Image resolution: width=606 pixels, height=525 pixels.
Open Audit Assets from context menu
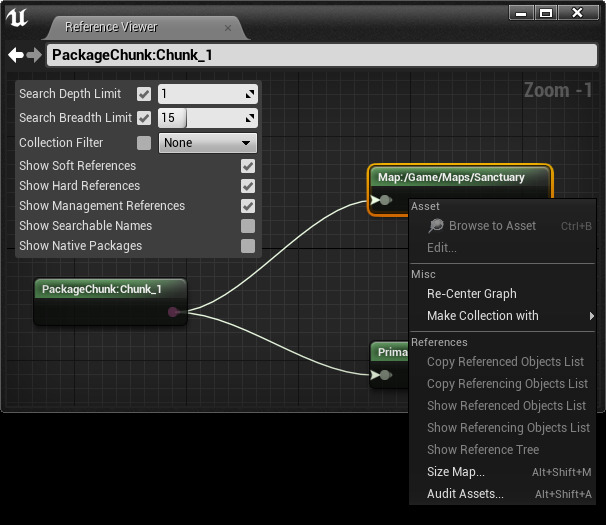pyautogui.click(x=465, y=494)
